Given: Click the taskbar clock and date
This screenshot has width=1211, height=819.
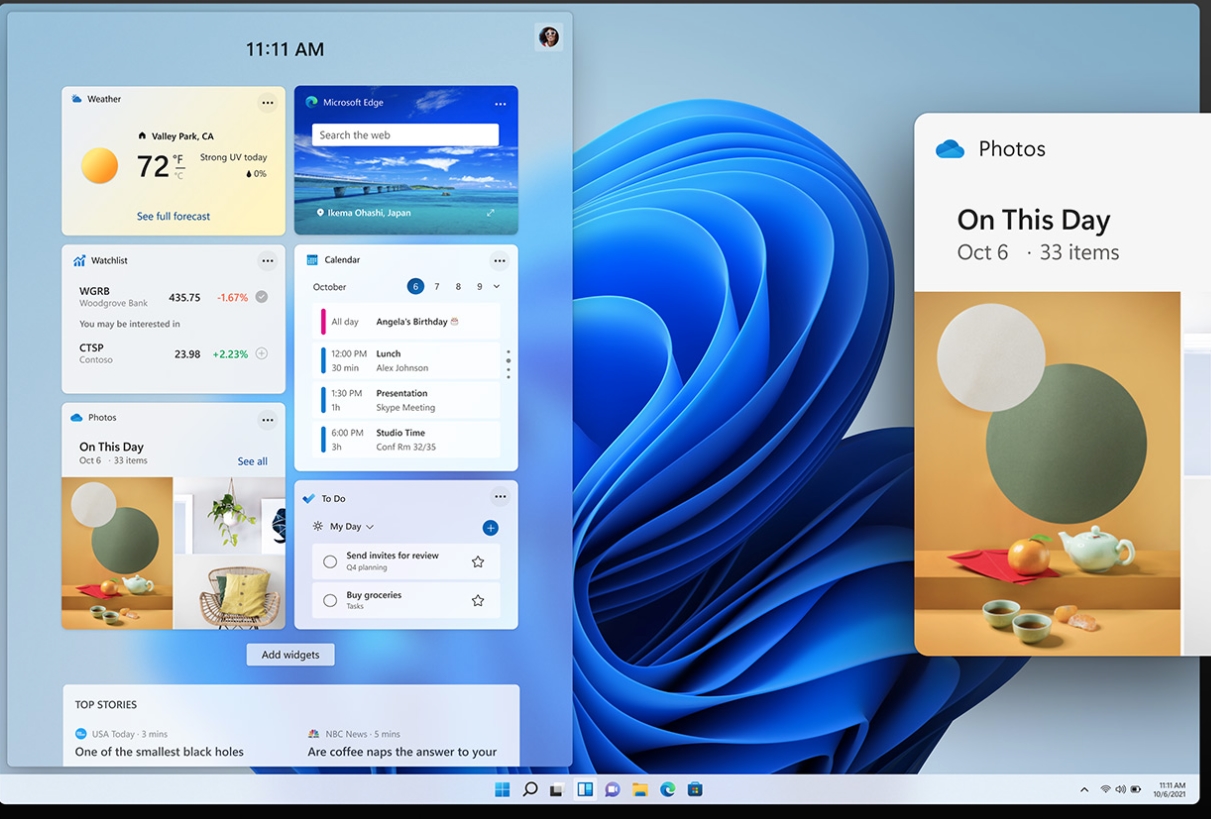Looking at the screenshot, I should click(1170, 790).
